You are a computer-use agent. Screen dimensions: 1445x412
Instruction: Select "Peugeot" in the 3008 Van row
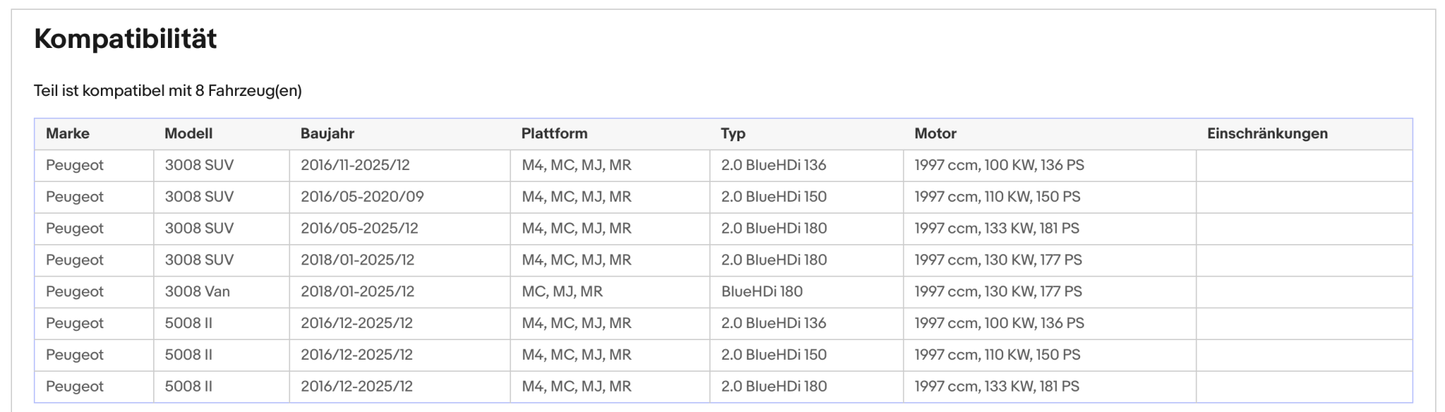tap(75, 292)
